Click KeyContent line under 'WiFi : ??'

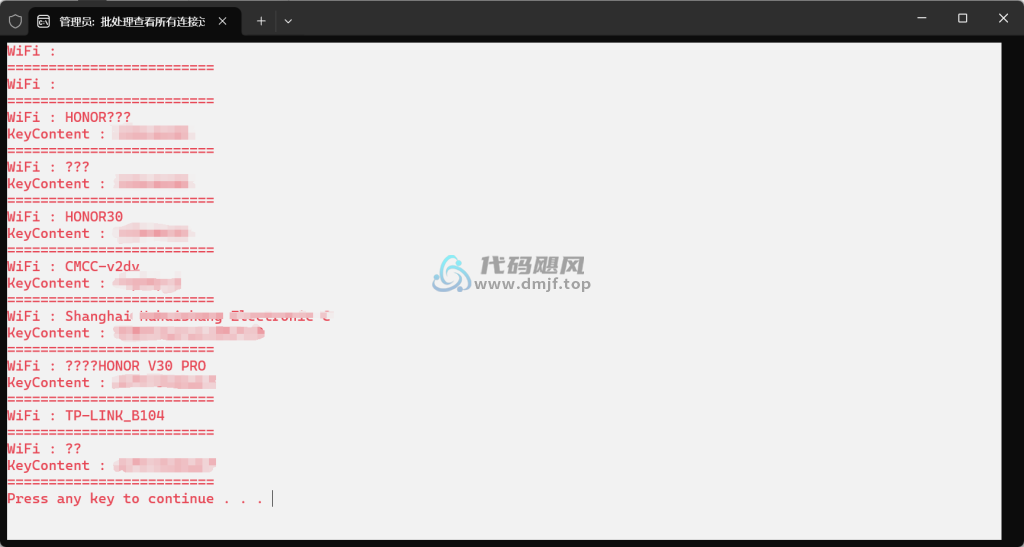pyautogui.click(x=112, y=465)
